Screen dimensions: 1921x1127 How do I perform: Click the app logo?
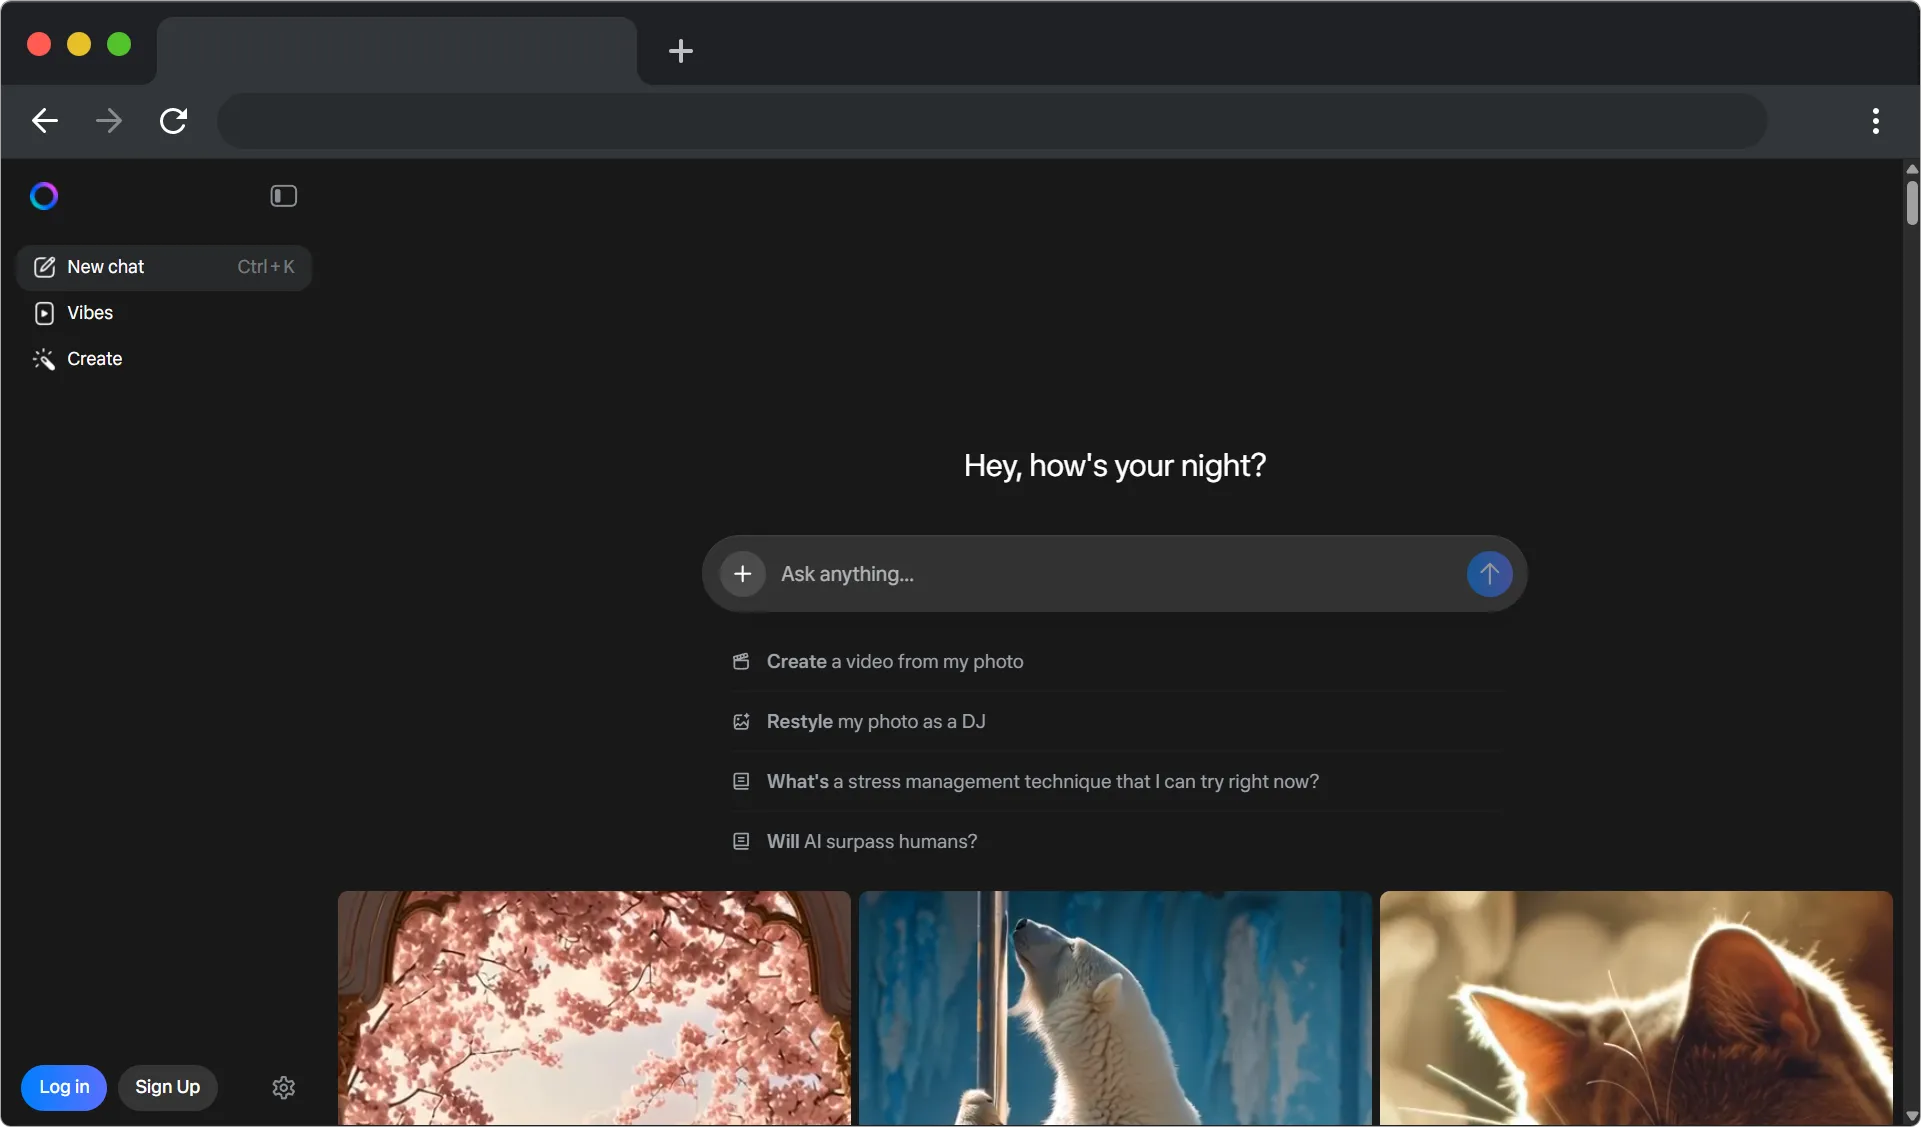(43, 195)
